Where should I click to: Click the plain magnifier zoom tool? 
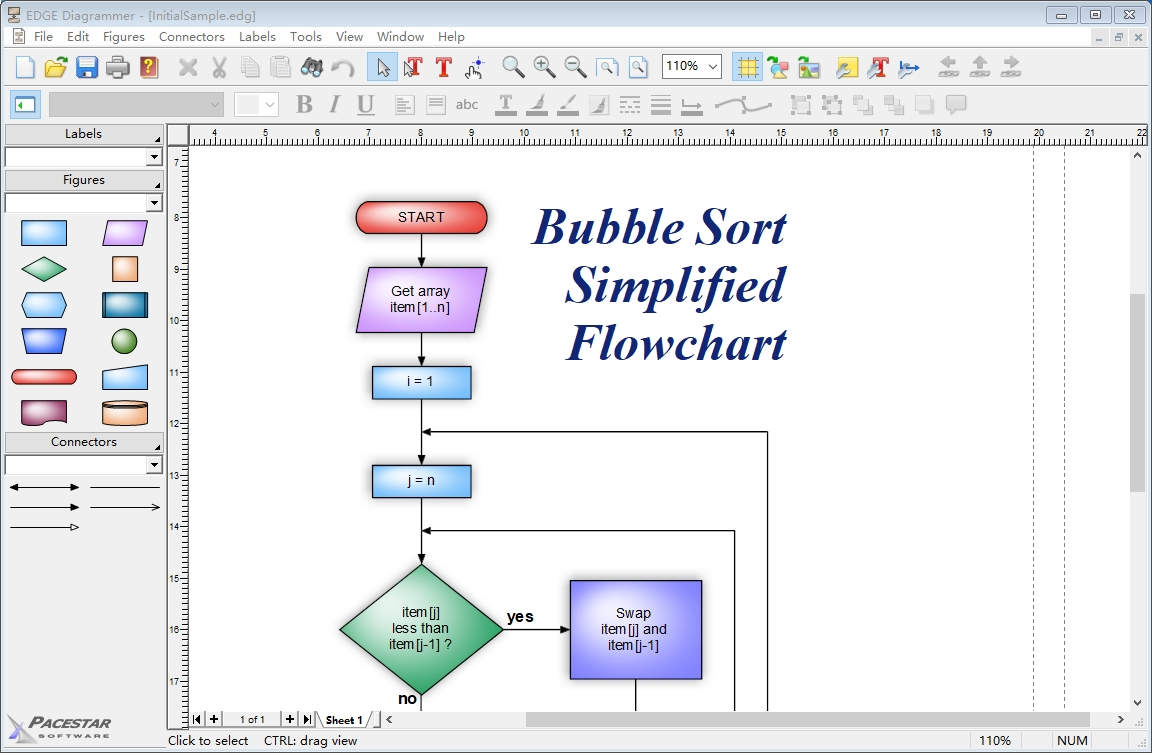coord(513,68)
